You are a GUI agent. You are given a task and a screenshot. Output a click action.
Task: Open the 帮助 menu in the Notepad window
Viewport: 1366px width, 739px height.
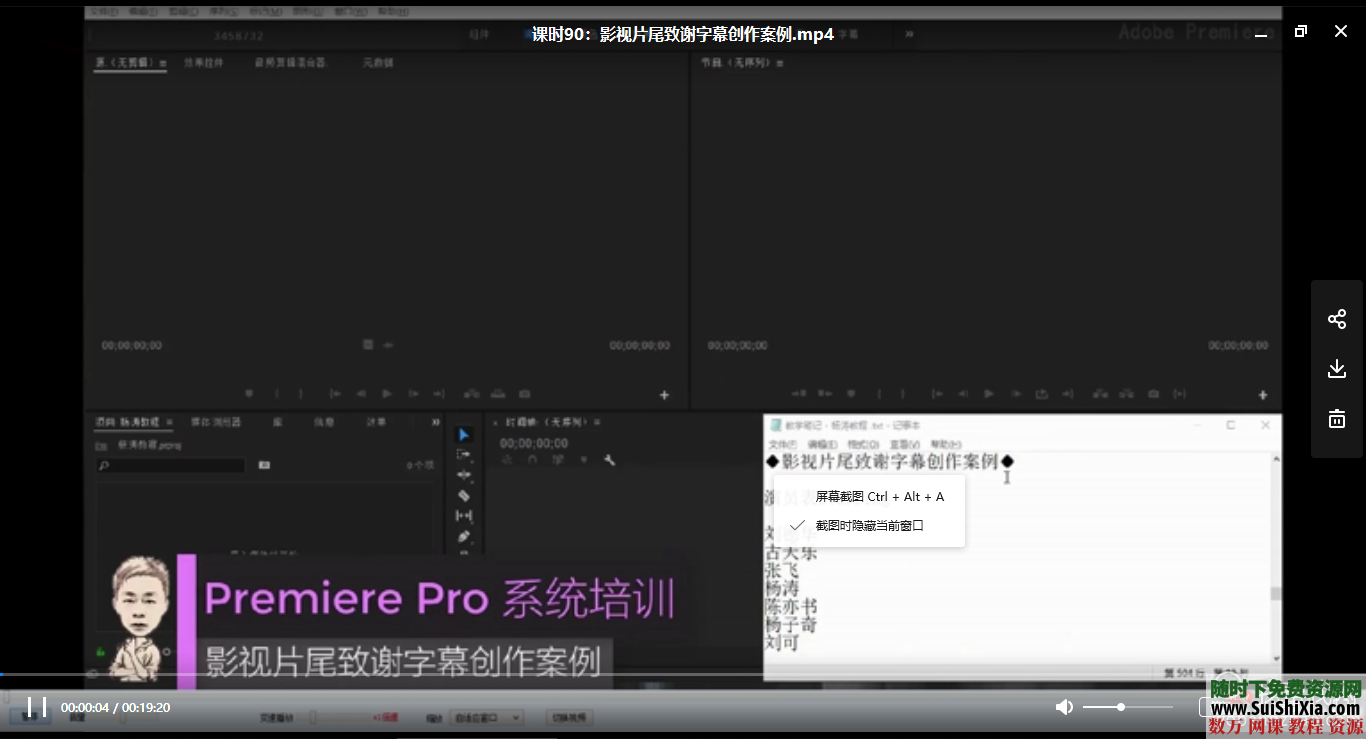click(x=945, y=443)
